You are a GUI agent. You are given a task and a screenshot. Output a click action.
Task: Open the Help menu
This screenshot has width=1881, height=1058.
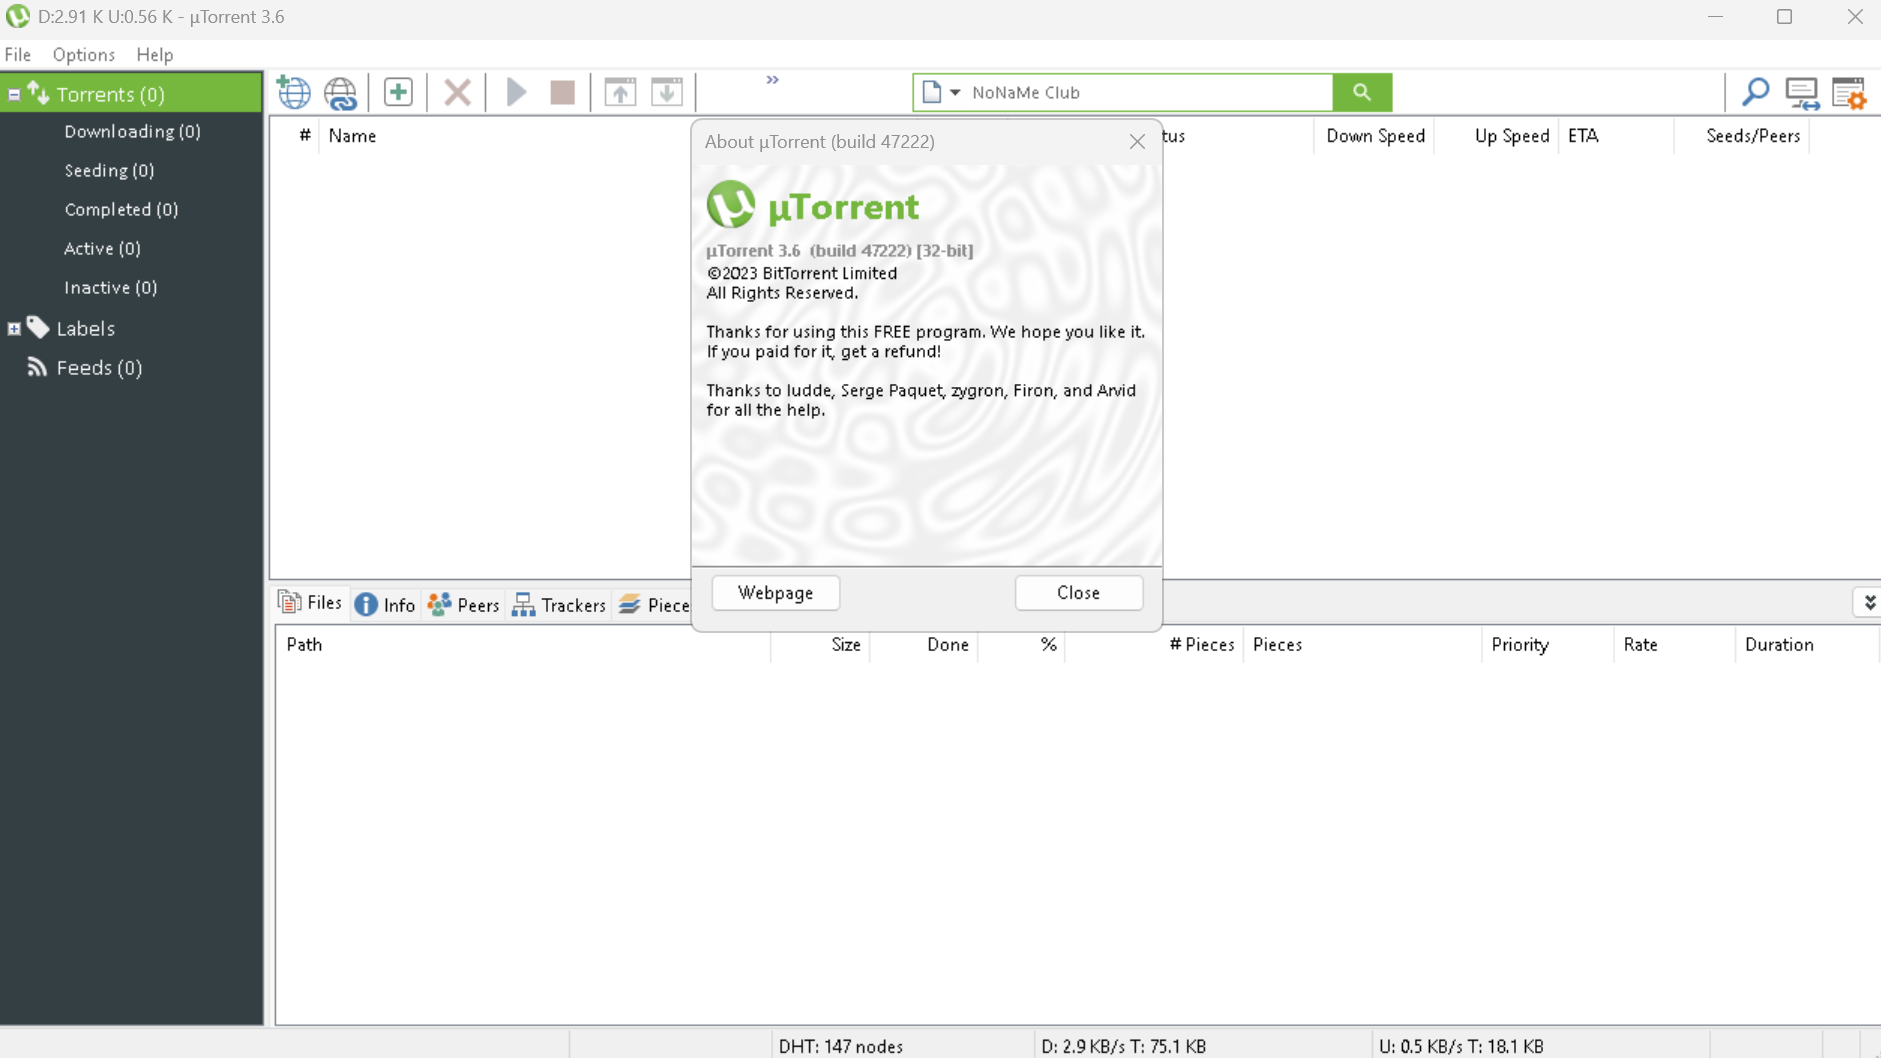coord(154,54)
